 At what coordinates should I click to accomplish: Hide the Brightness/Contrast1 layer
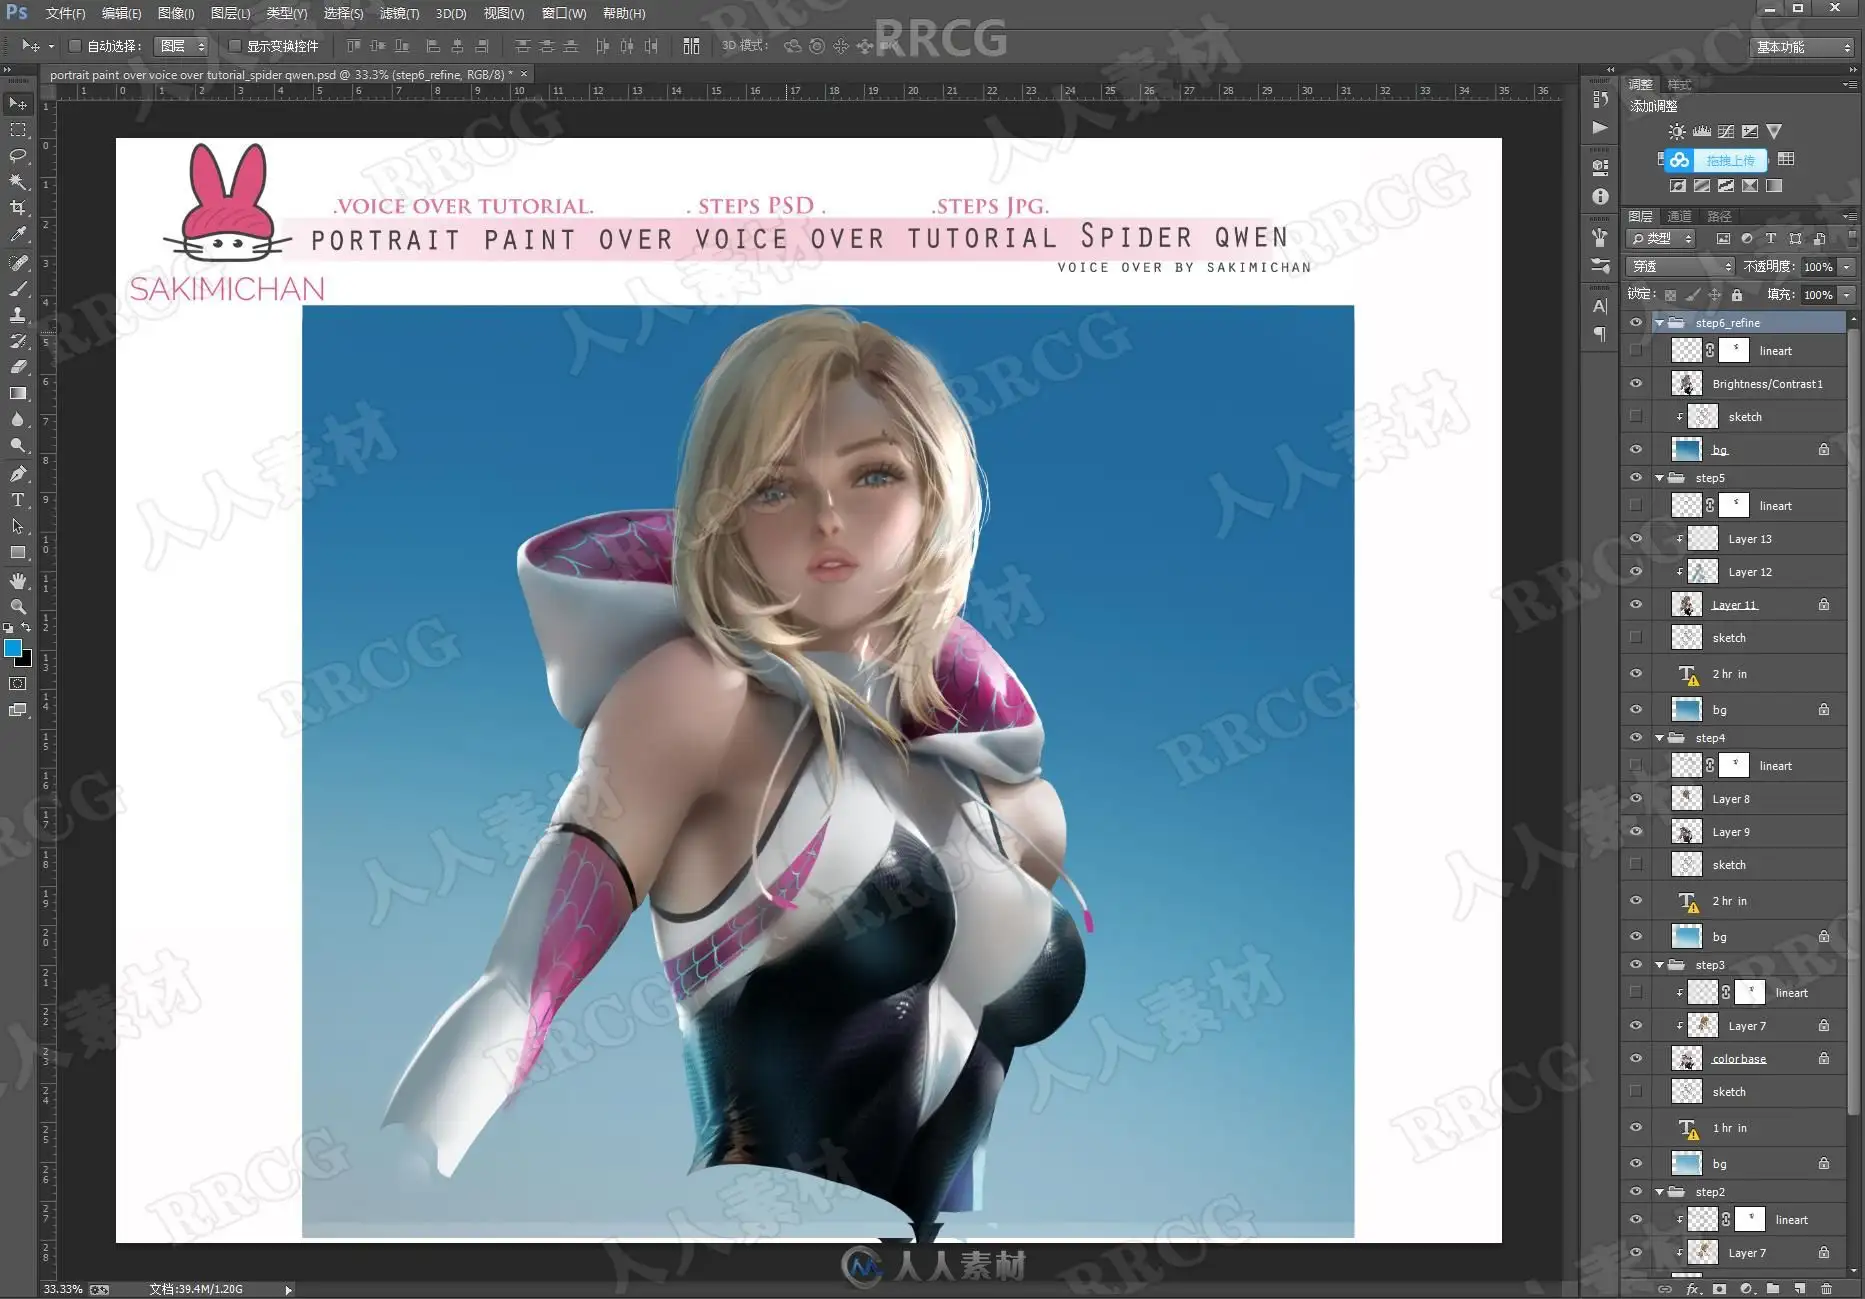[1636, 384]
